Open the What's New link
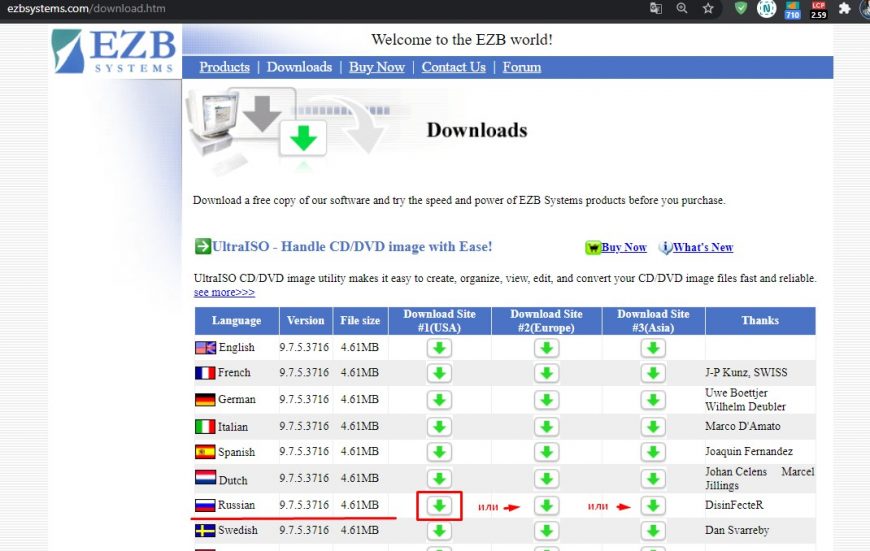This screenshot has width=870, height=551. click(702, 247)
